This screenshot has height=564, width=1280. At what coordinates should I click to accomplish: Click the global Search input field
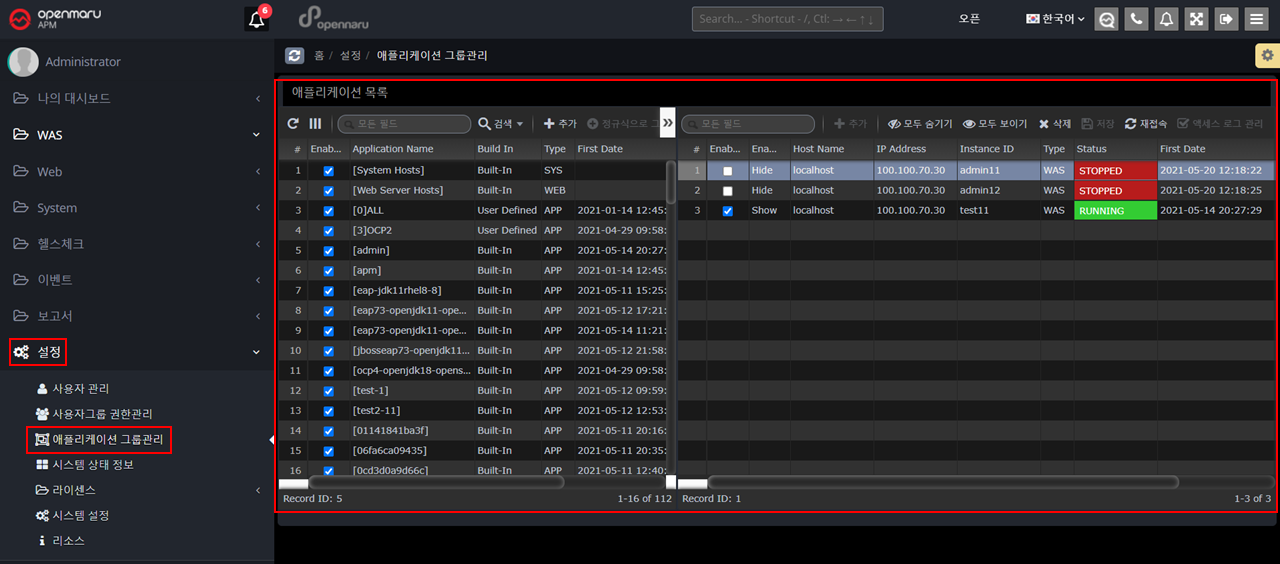[x=787, y=19]
